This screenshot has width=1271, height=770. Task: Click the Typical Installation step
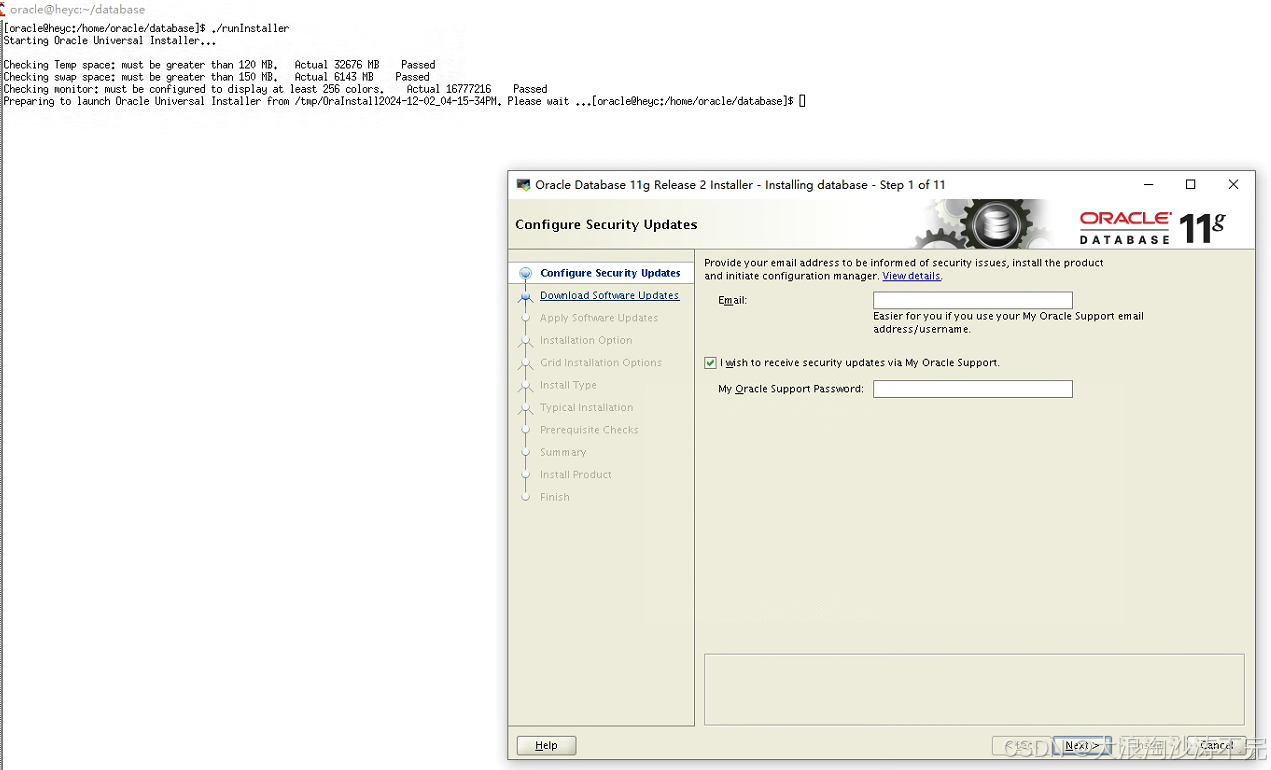click(x=586, y=407)
